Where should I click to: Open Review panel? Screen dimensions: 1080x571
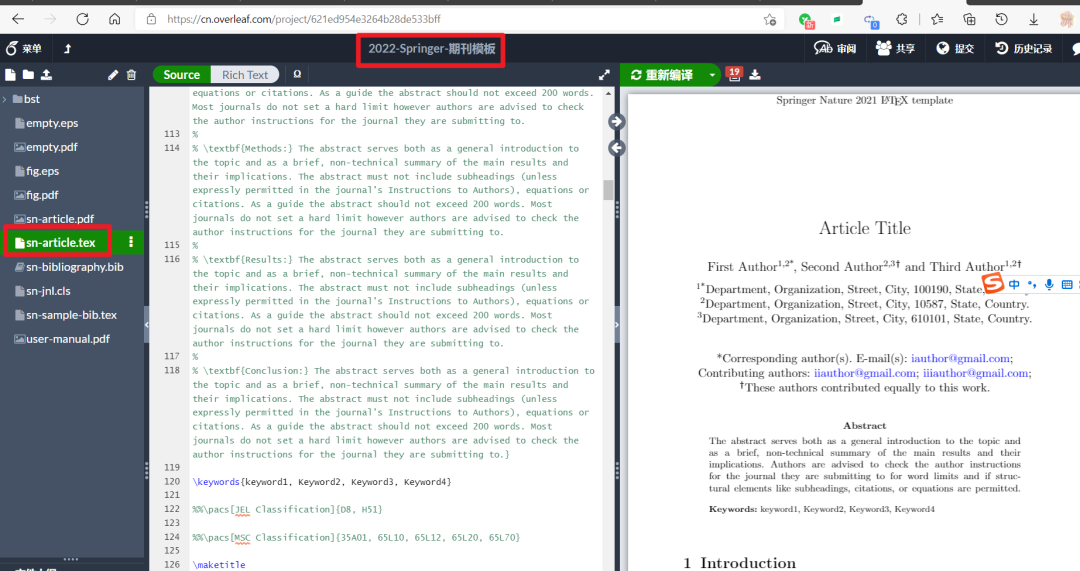pyautogui.click(x=835, y=48)
